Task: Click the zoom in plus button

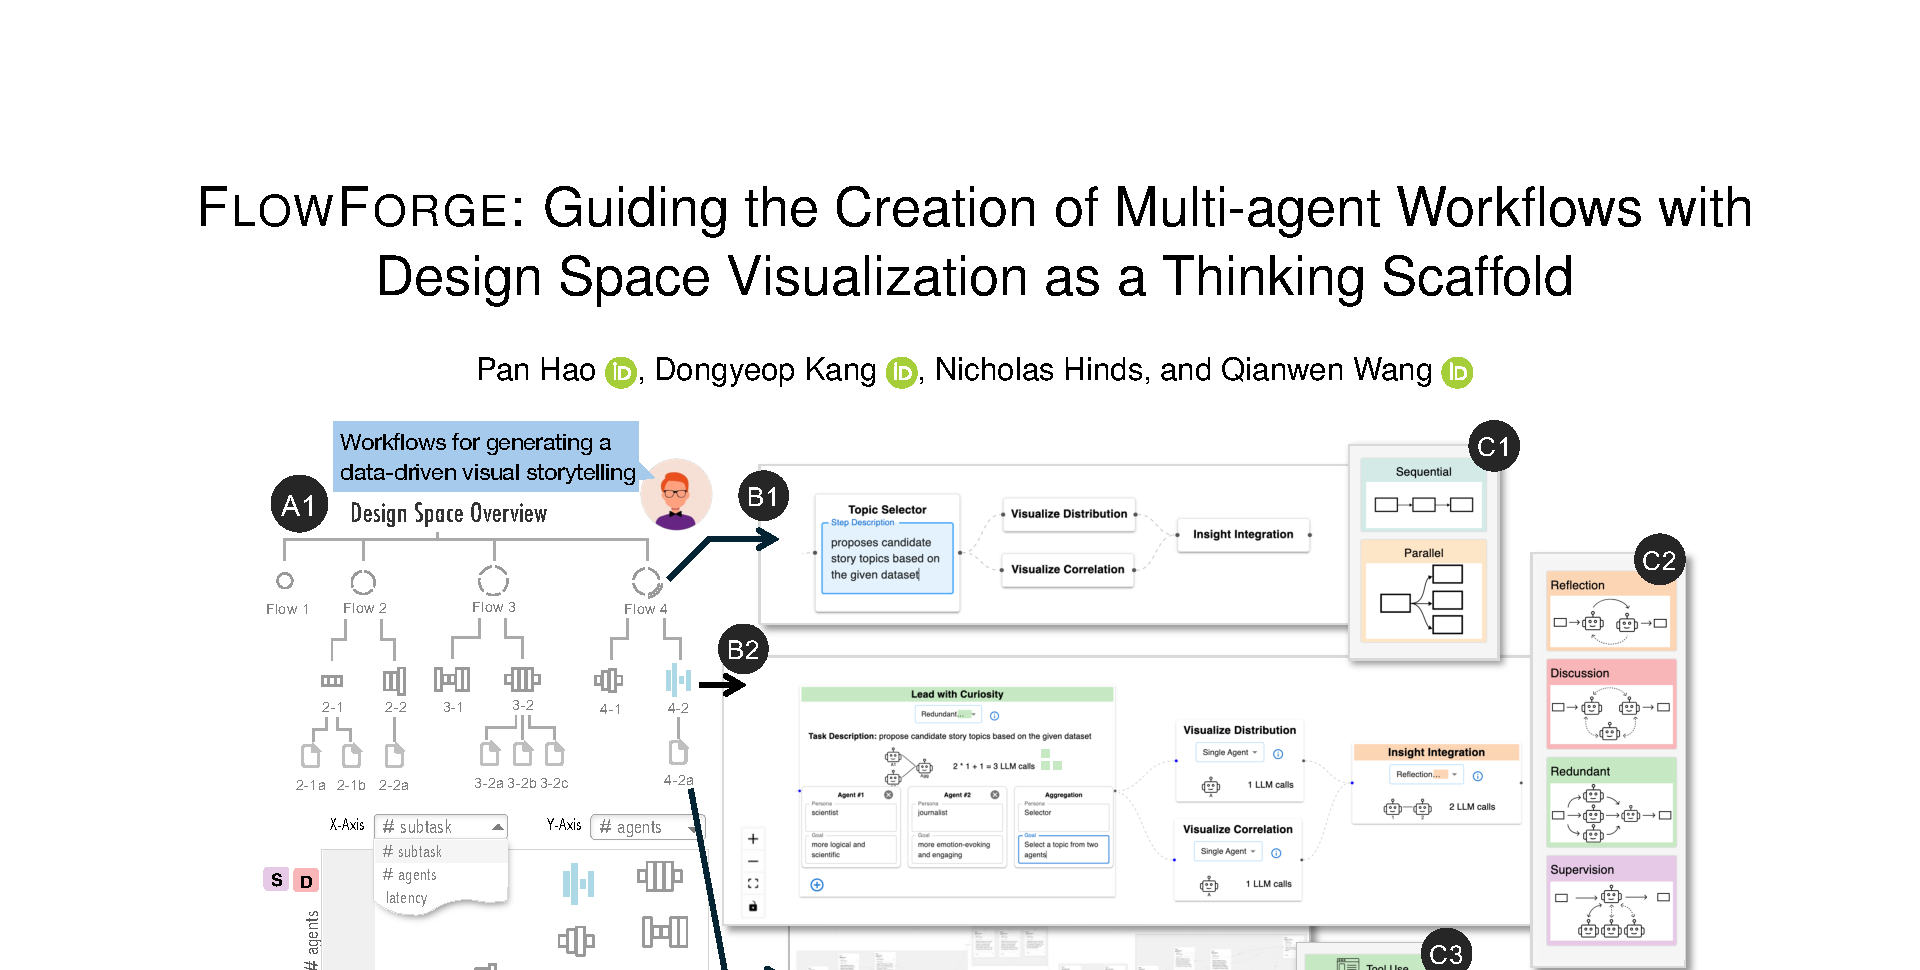Action: click(x=753, y=839)
